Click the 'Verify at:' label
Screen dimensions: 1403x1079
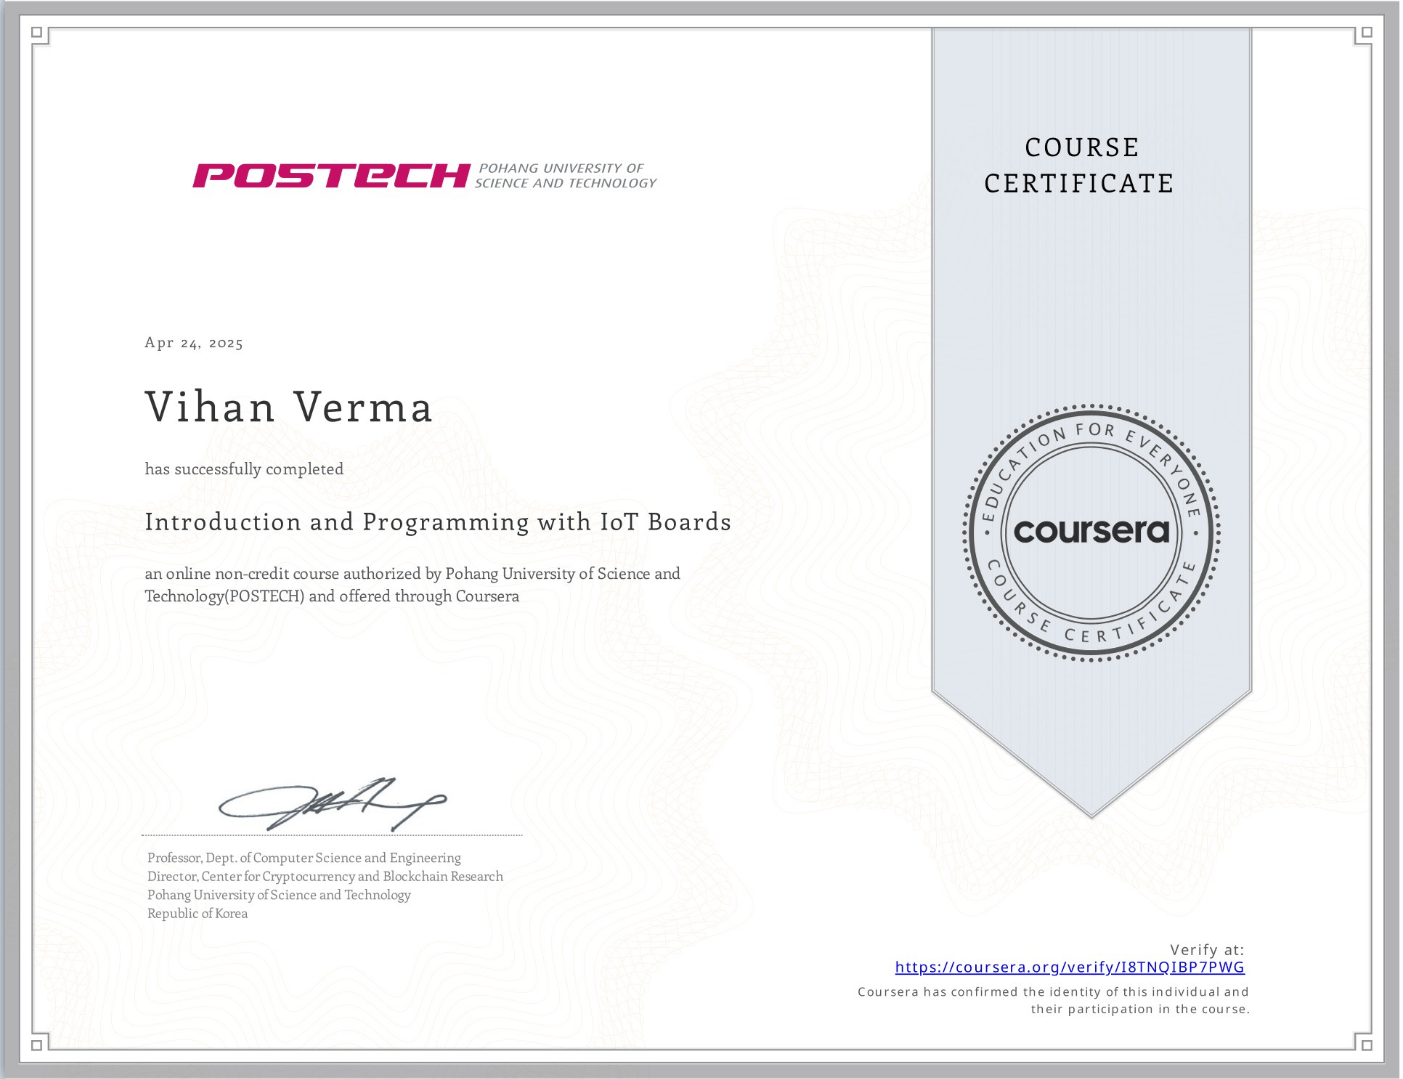(1207, 949)
